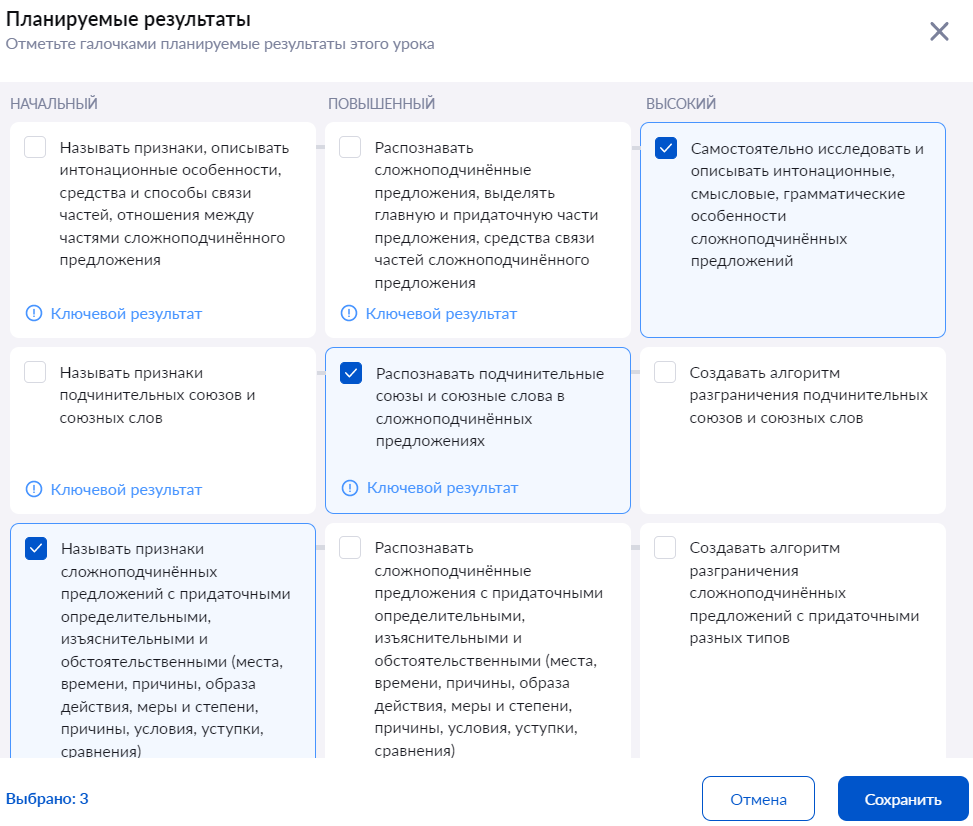Check 'Распознавать сложноподчинённые предложения, выделять главную' checkbox

pyautogui.click(x=350, y=148)
